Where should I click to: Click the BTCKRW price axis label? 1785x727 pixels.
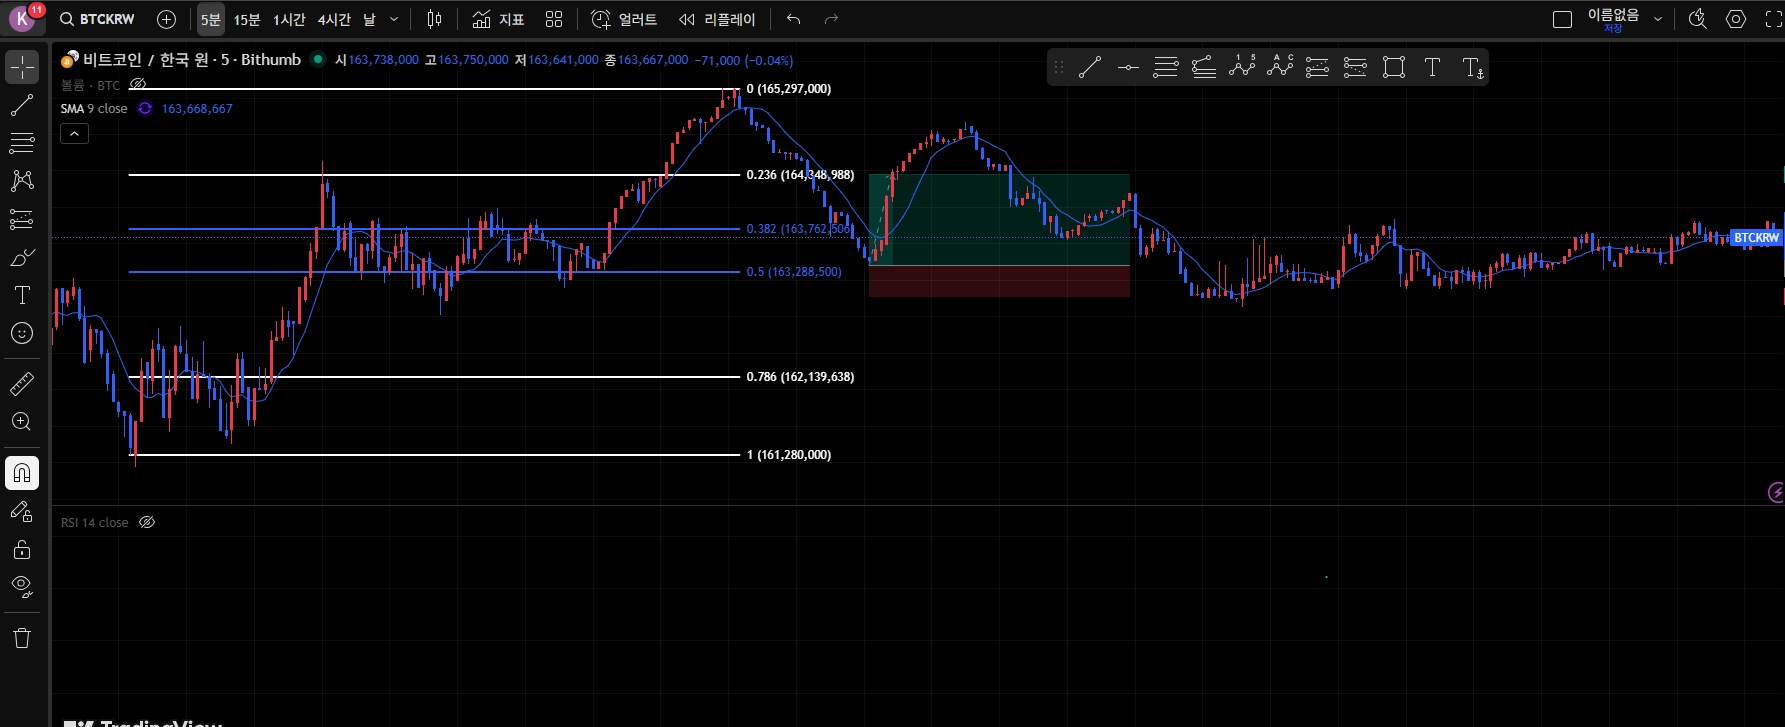(x=1756, y=238)
